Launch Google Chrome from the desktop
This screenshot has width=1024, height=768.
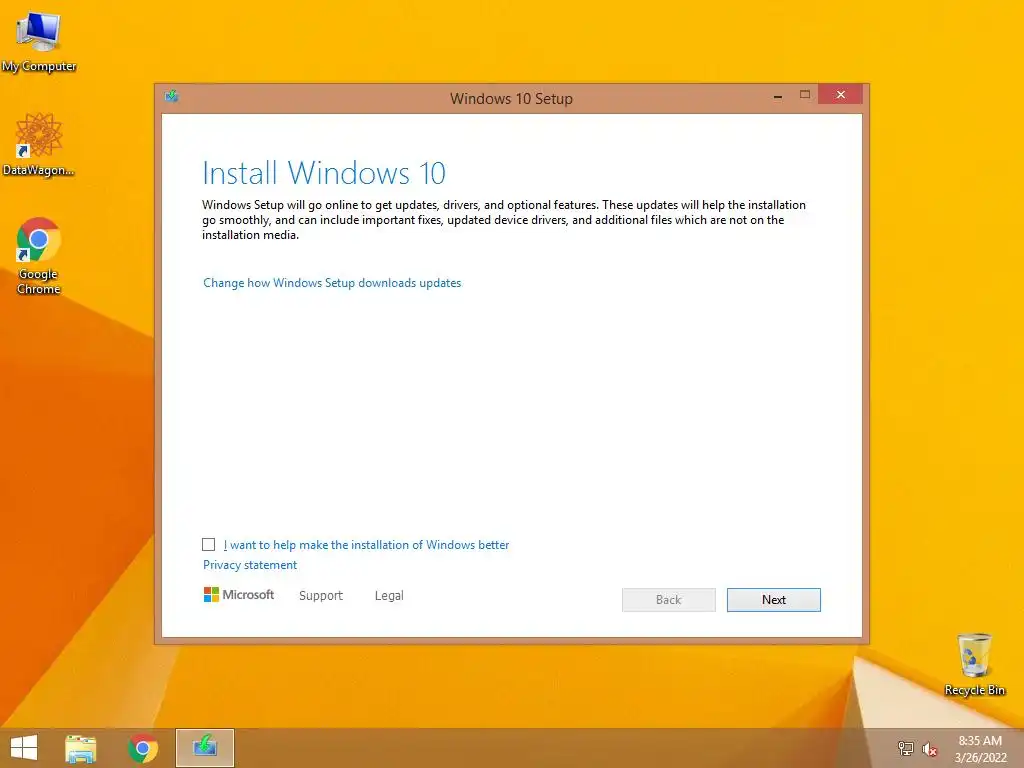pyautogui.click(x=39, y=256)
